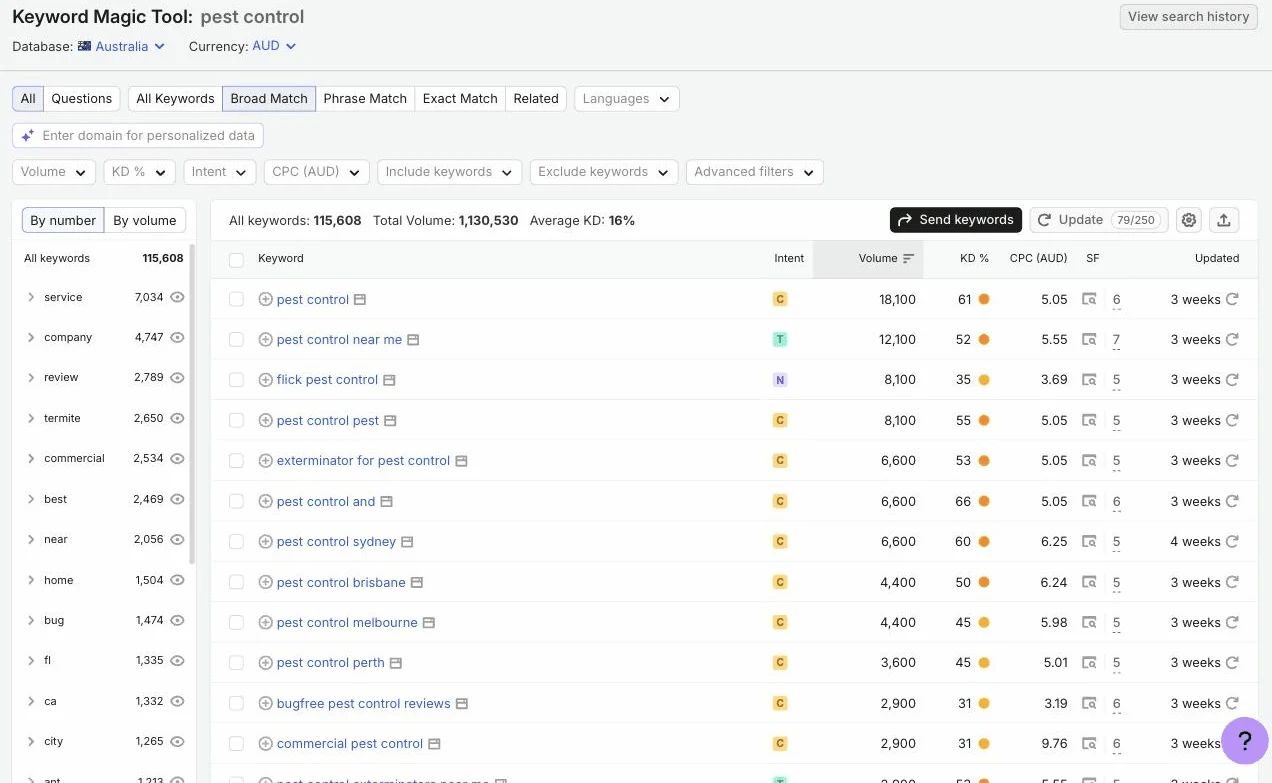Switch to the Questions tab

[82, 99]
